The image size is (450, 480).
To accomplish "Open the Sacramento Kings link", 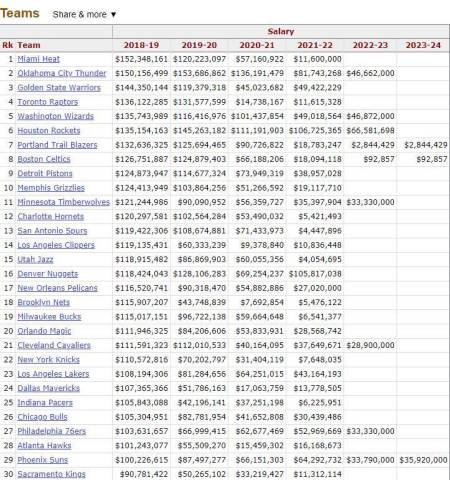I will coord(51,474).
